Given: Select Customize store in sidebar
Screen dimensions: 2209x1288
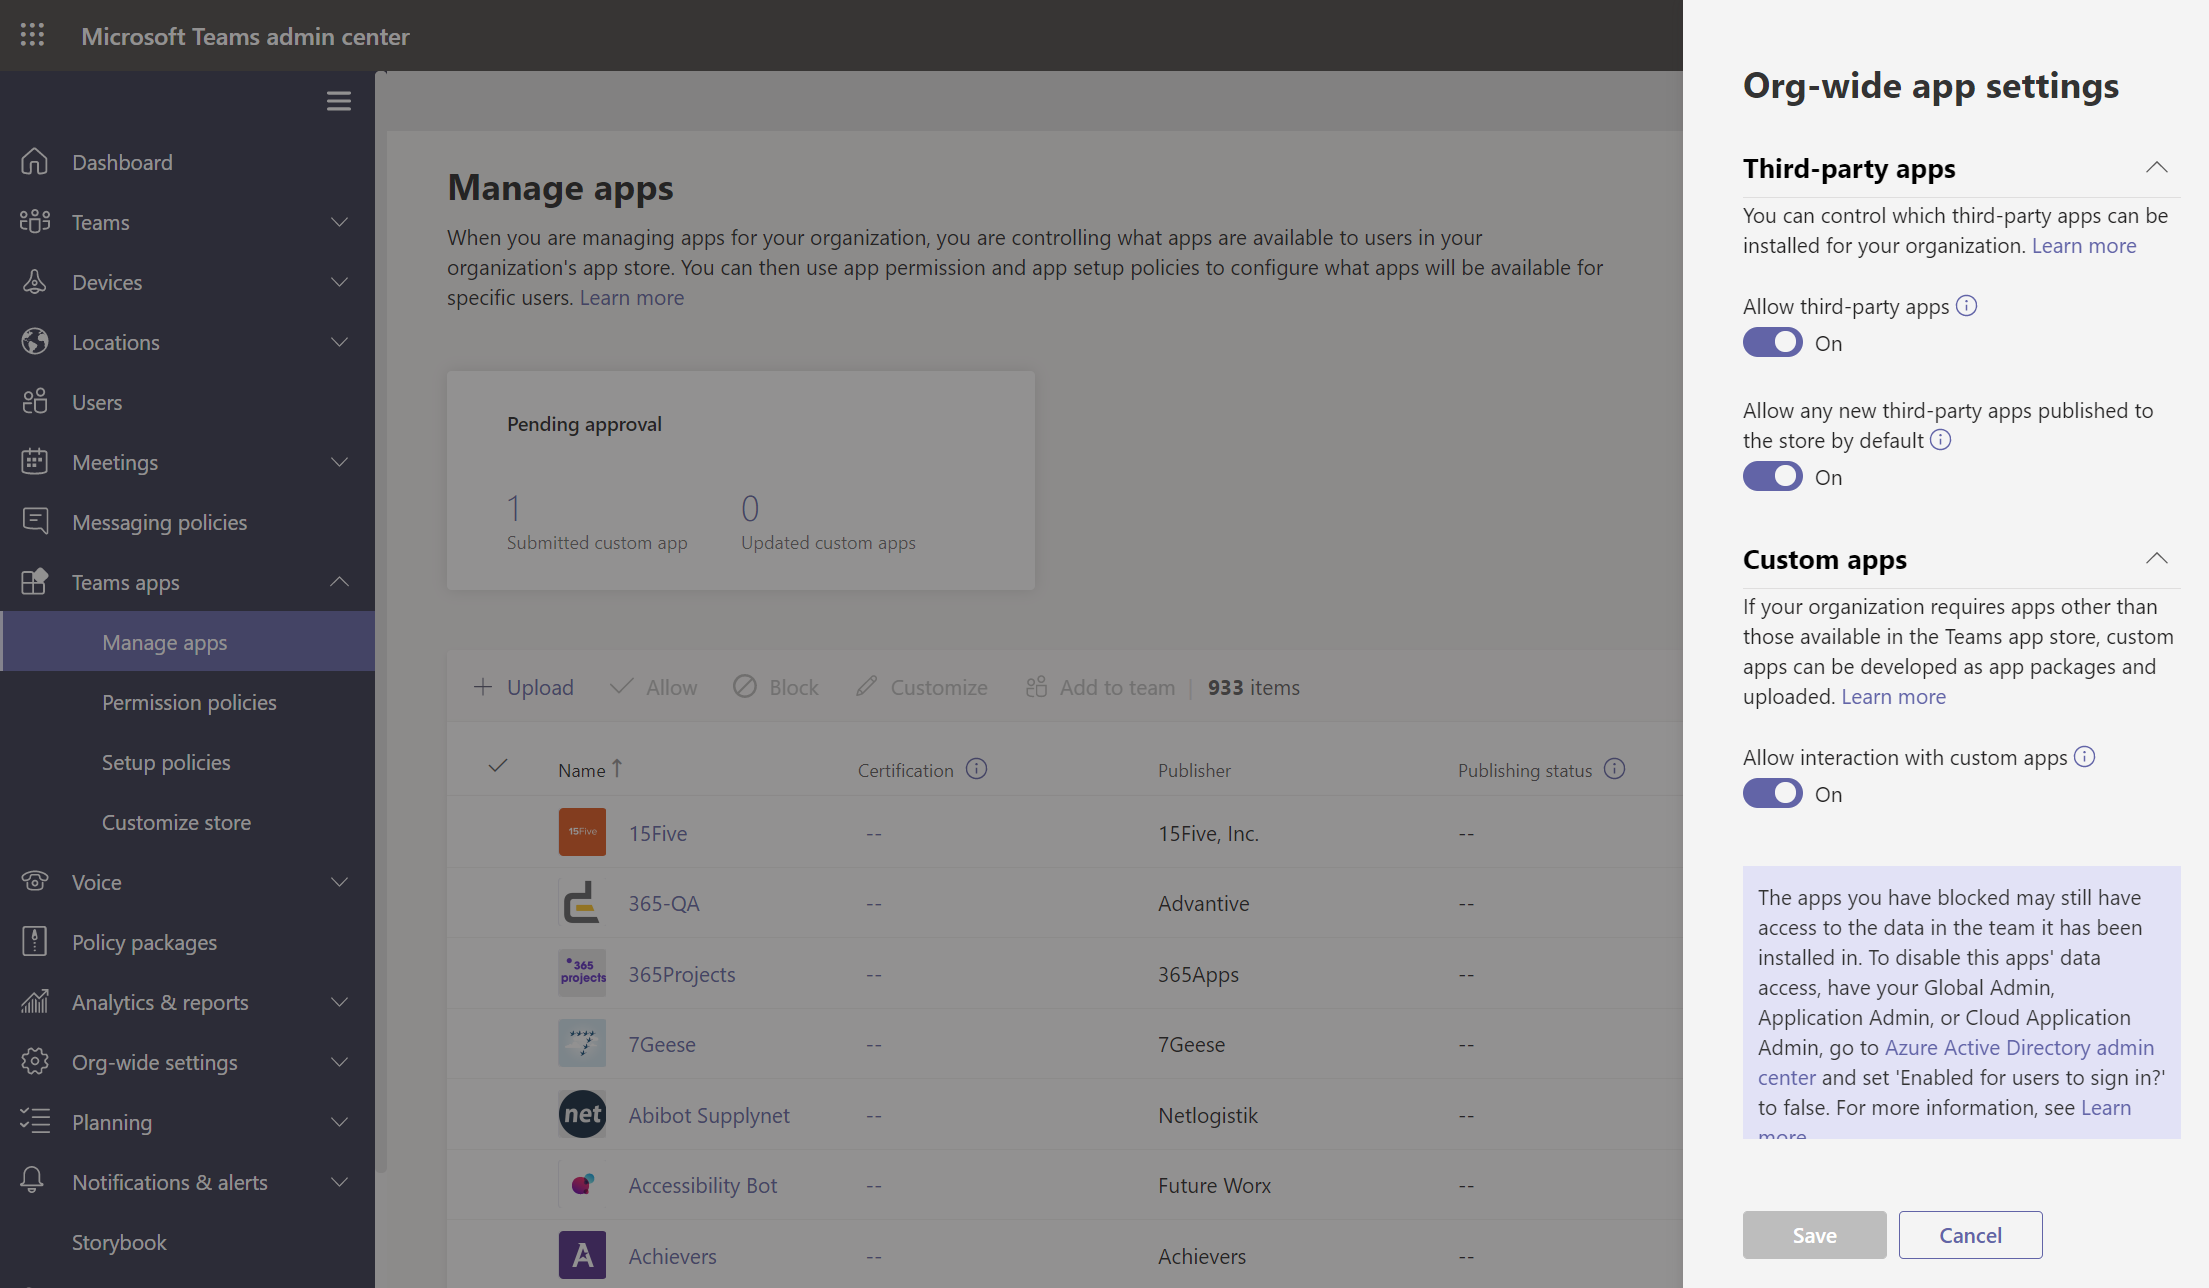Looking at the screenshot, I should coord(176,822).
